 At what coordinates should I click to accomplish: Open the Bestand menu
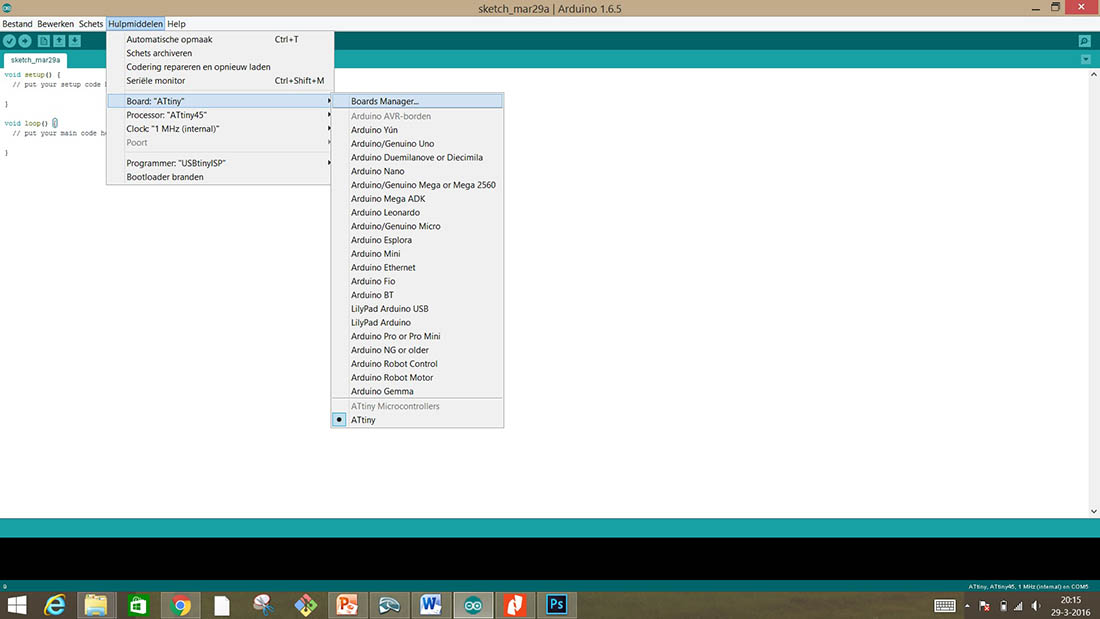point(17,24)
